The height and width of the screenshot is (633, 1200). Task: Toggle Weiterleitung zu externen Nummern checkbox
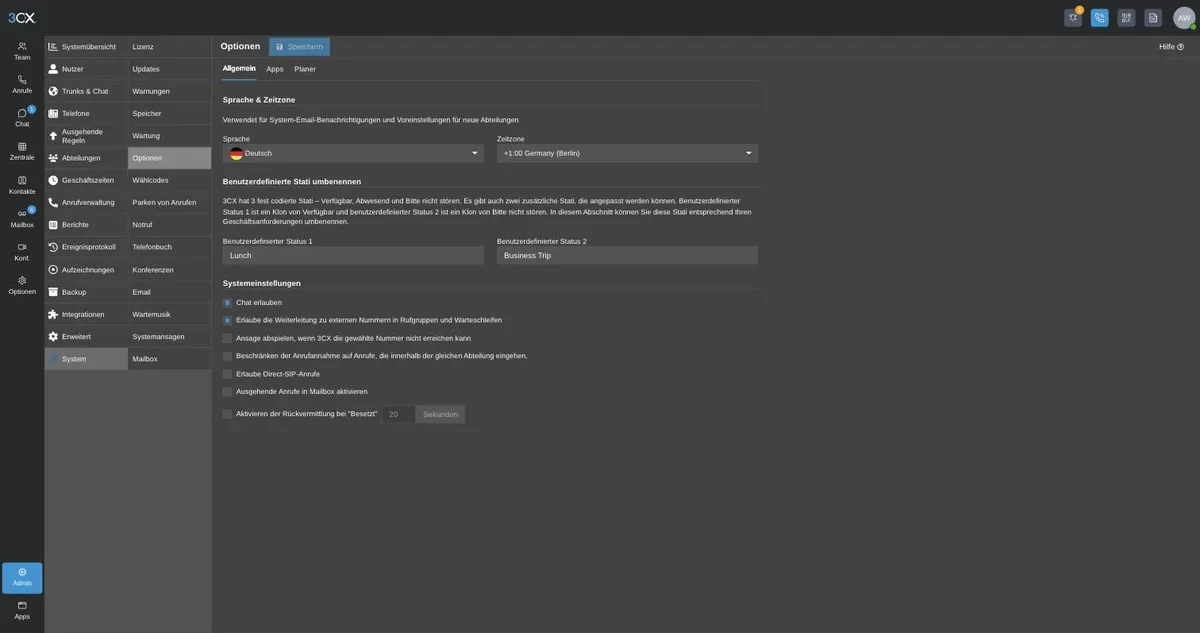[227, 320]
